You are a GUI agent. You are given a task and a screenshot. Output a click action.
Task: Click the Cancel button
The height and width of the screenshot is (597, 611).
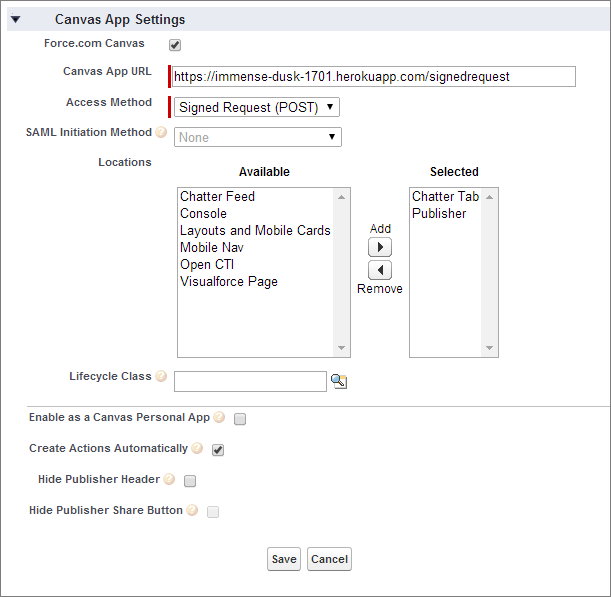point(329,559)
